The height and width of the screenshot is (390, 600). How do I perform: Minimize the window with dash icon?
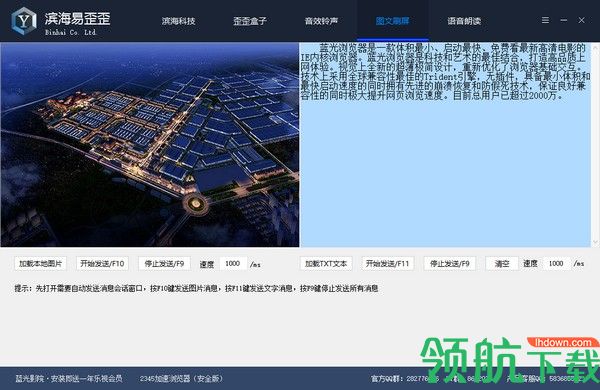tap(564, 20)
